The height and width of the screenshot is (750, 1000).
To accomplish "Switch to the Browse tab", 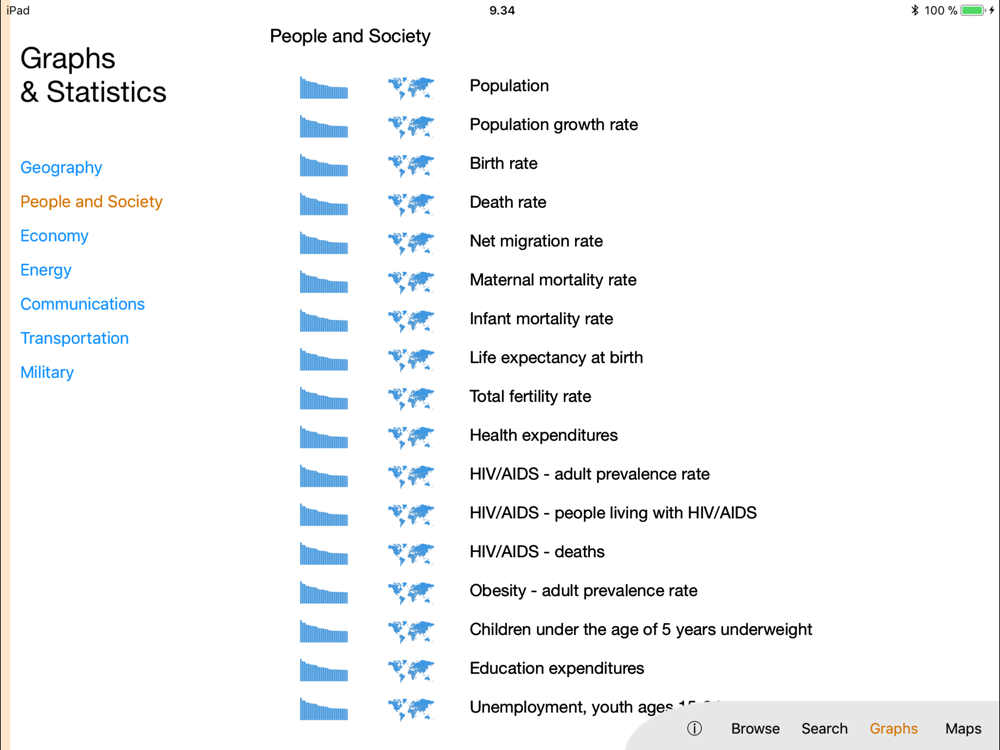I will 755,729.
